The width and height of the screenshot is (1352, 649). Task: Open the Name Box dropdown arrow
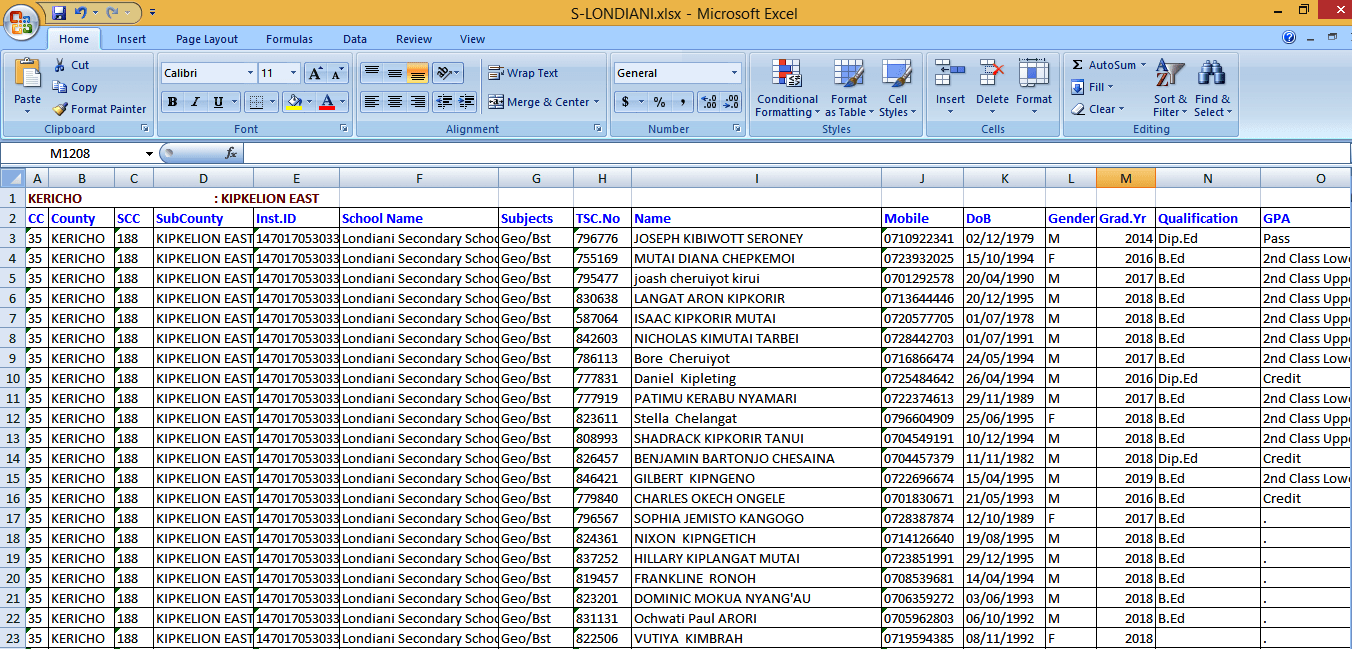[150, 153]
